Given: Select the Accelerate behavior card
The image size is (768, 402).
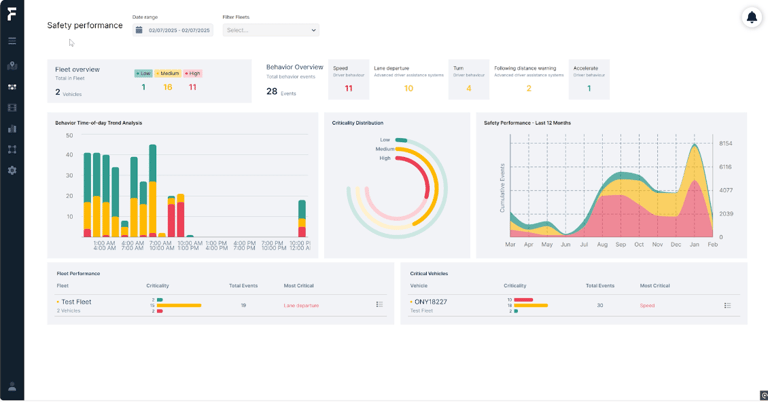Looking at the screenshot, I should tap(589, 79).
